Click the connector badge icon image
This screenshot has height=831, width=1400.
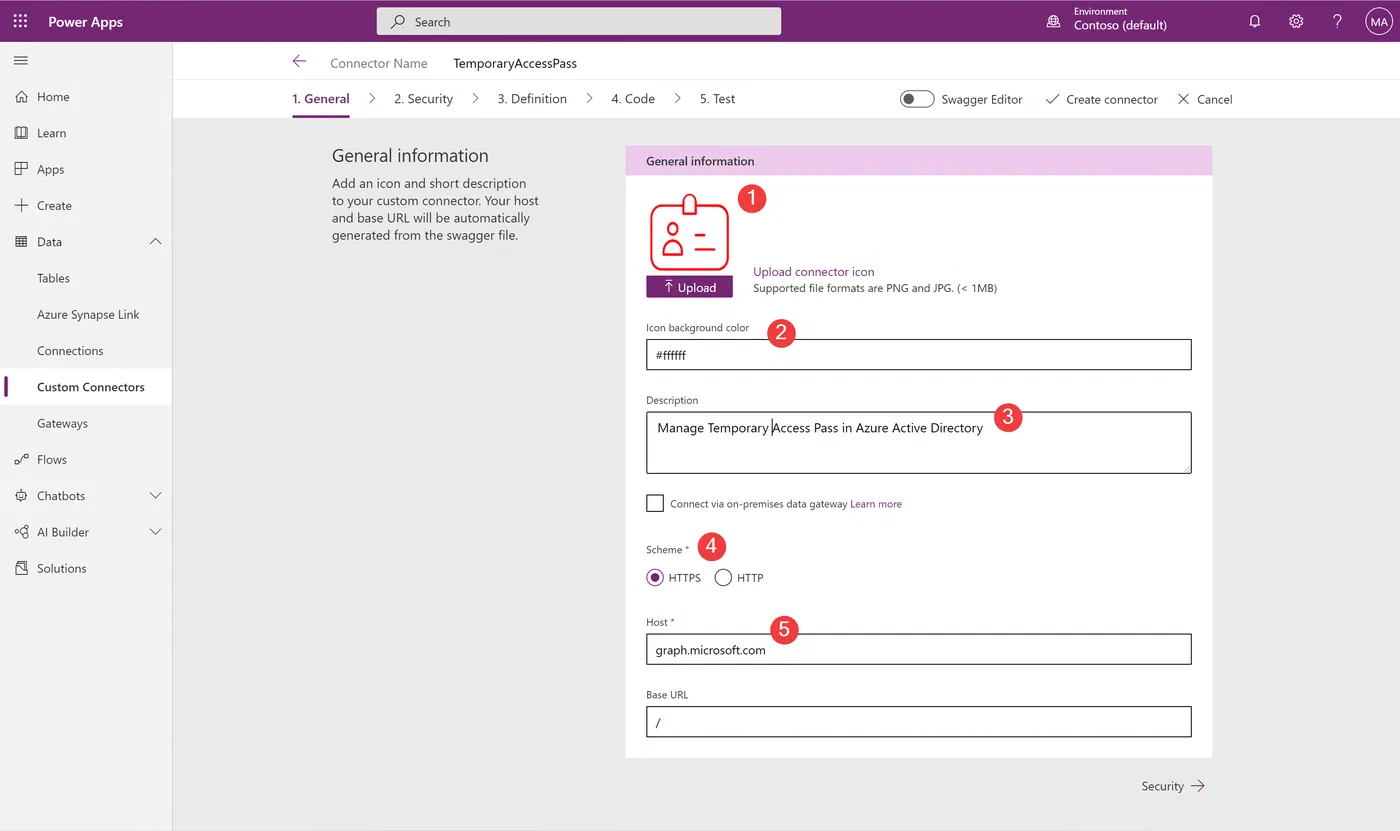pos(689,233)
